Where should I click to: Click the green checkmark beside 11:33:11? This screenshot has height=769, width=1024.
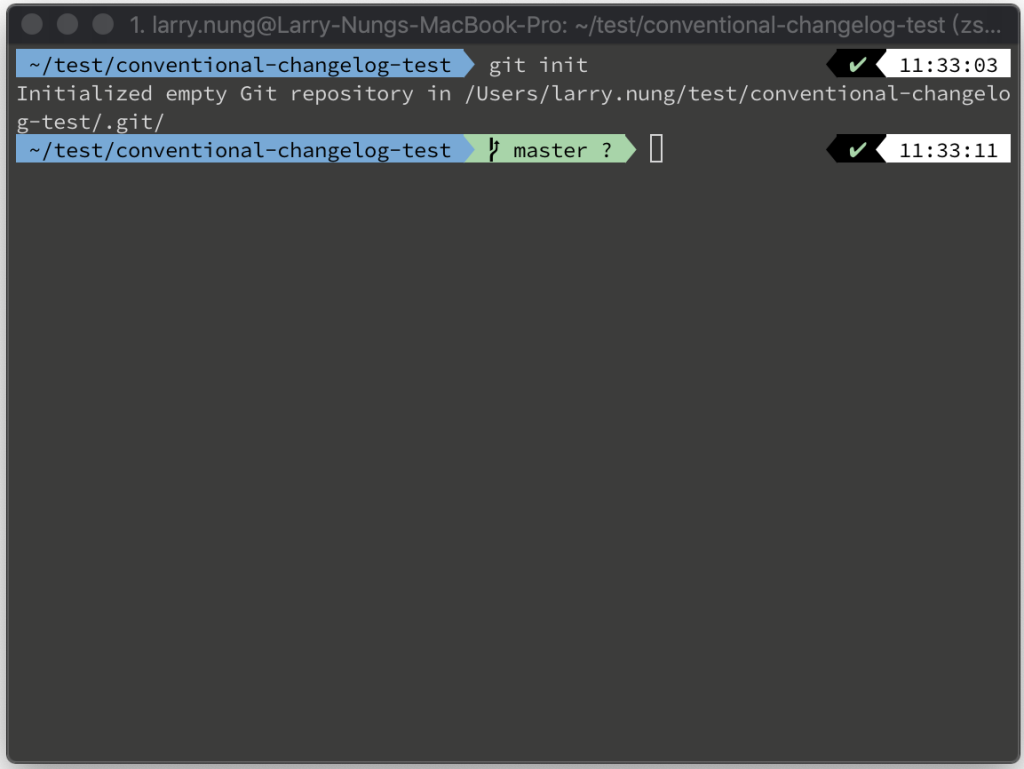click(x=857, y=150)
